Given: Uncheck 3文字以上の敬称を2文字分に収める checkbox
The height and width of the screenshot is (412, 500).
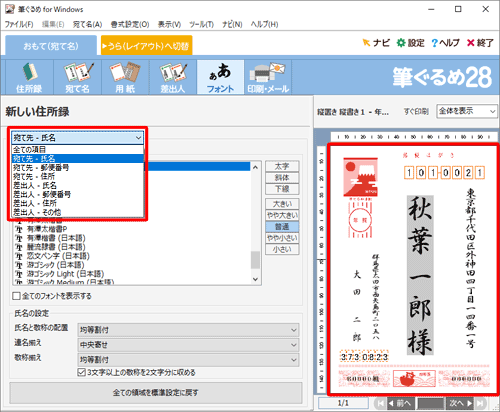Looking at the screenshot, I should (81, 372).
